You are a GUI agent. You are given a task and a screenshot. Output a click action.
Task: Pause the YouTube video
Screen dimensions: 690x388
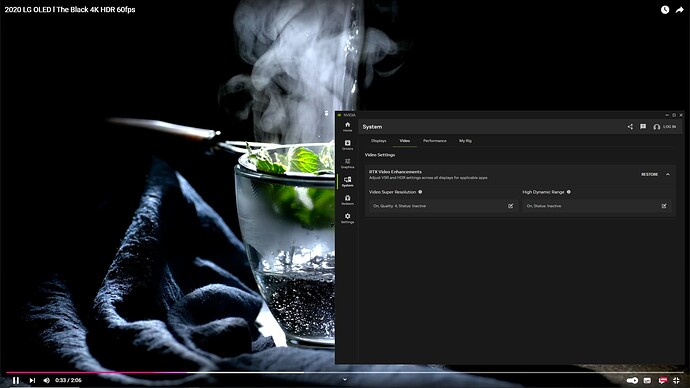point(15,380)
